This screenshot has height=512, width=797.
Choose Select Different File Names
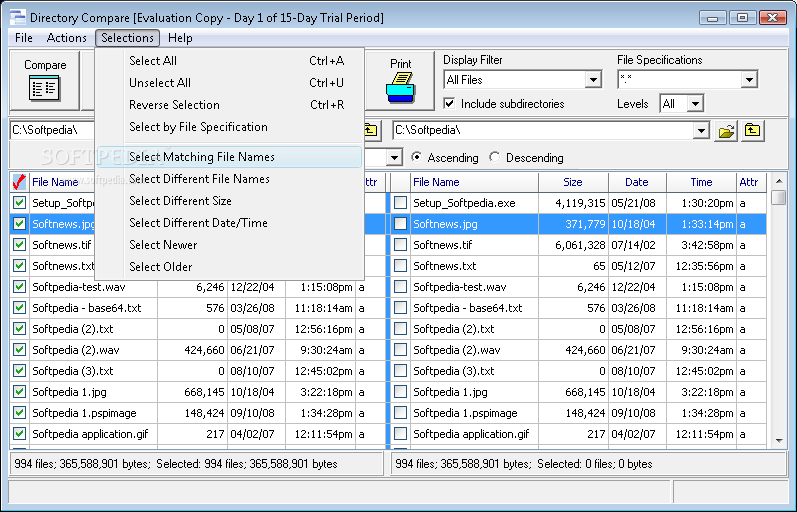[230, 179]
